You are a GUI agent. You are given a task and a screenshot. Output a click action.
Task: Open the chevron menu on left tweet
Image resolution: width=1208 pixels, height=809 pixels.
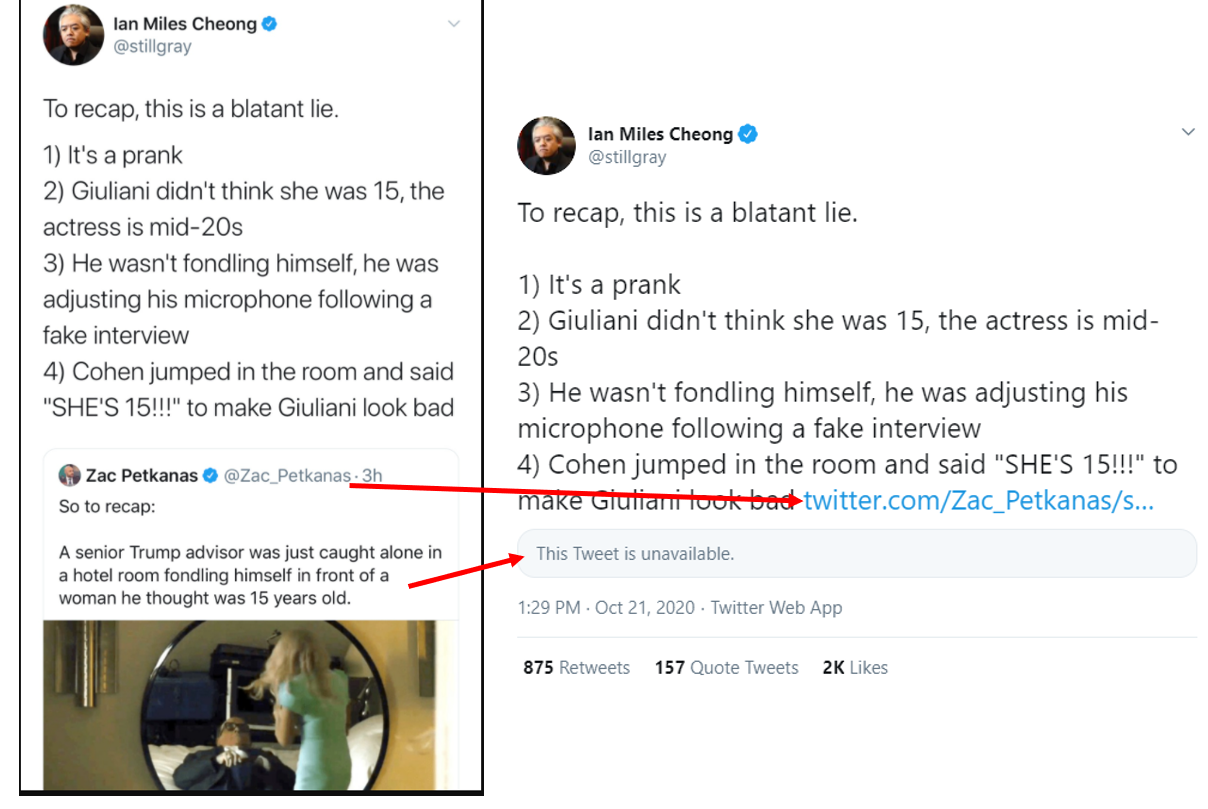pyautogui.click(x=454, y=23)
